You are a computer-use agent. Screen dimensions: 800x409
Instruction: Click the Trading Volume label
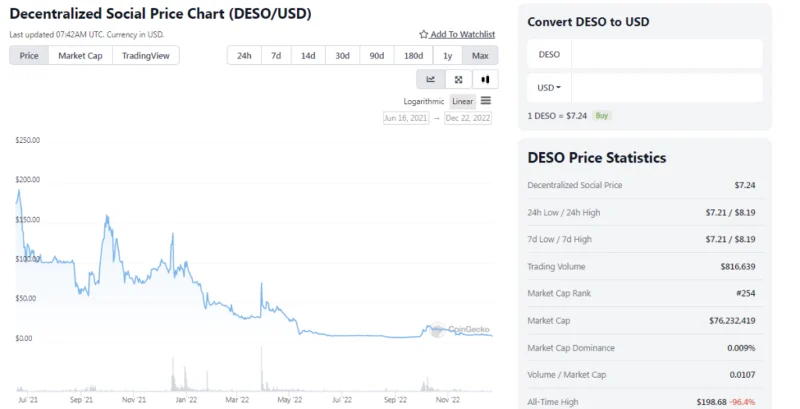[556, 266]
